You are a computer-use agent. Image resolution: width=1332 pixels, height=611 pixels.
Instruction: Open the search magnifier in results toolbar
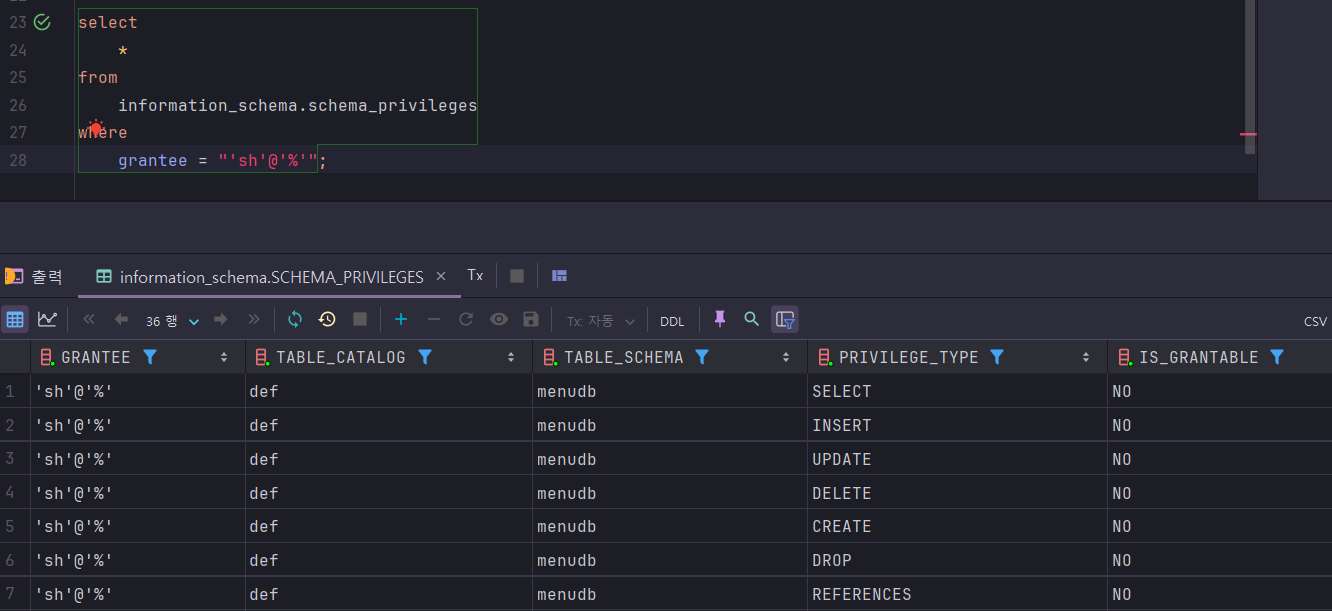click(x=752, y=320)
